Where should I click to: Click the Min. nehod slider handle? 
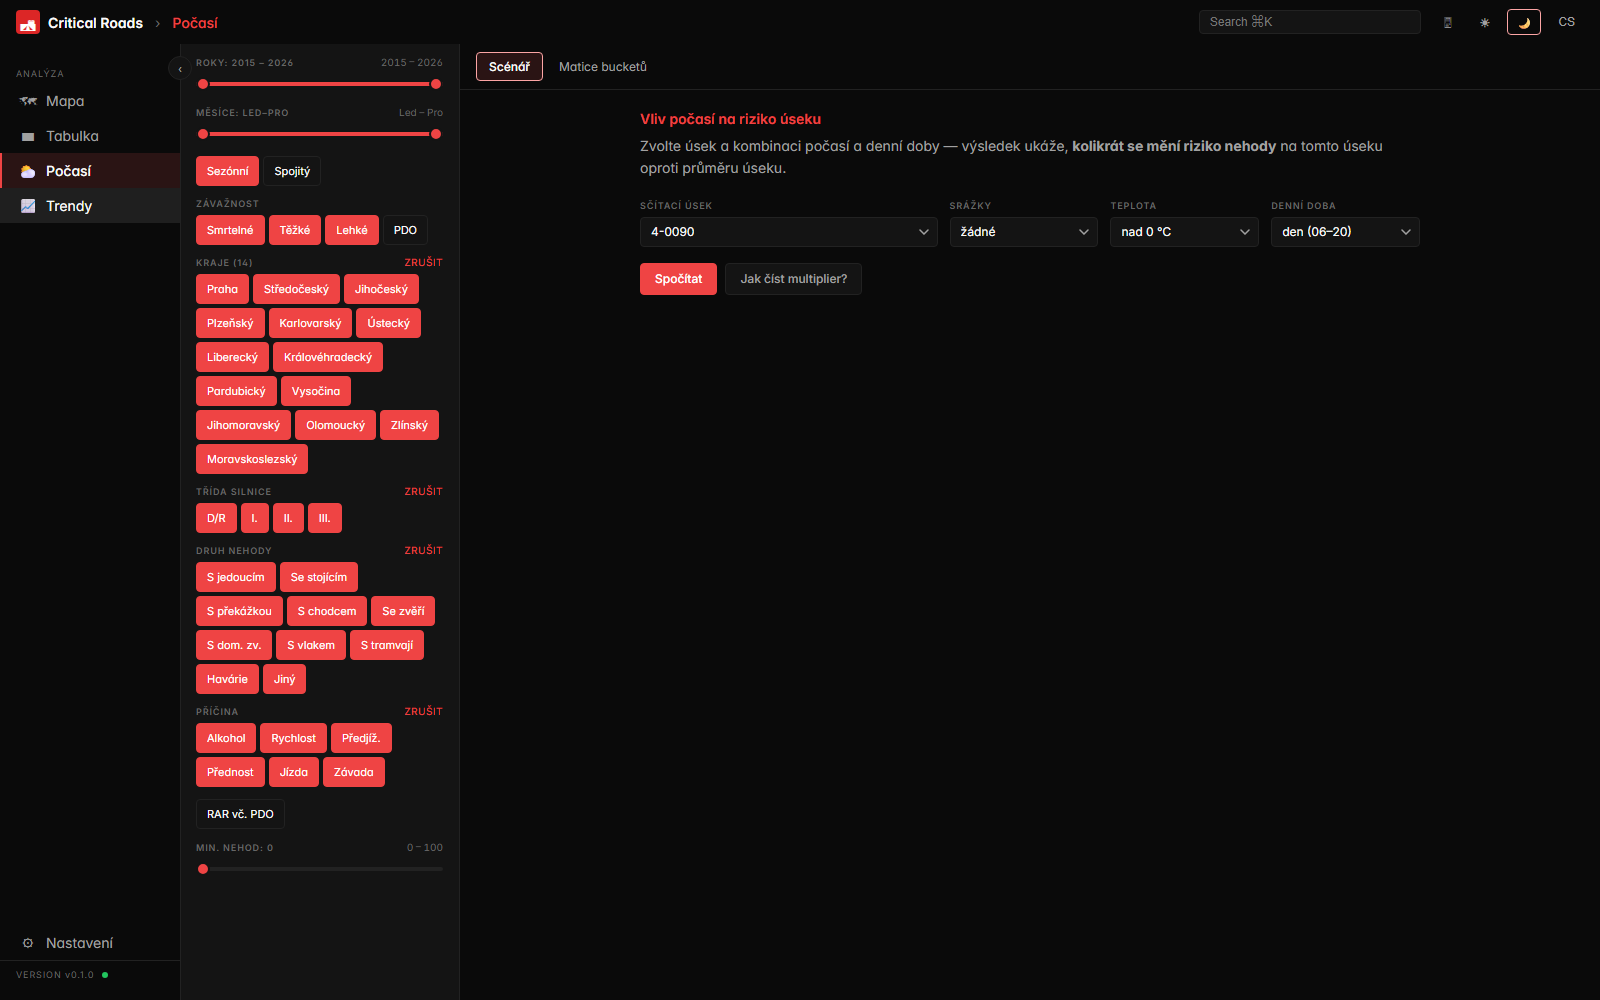pyautogui.click(x=203, y=869)
